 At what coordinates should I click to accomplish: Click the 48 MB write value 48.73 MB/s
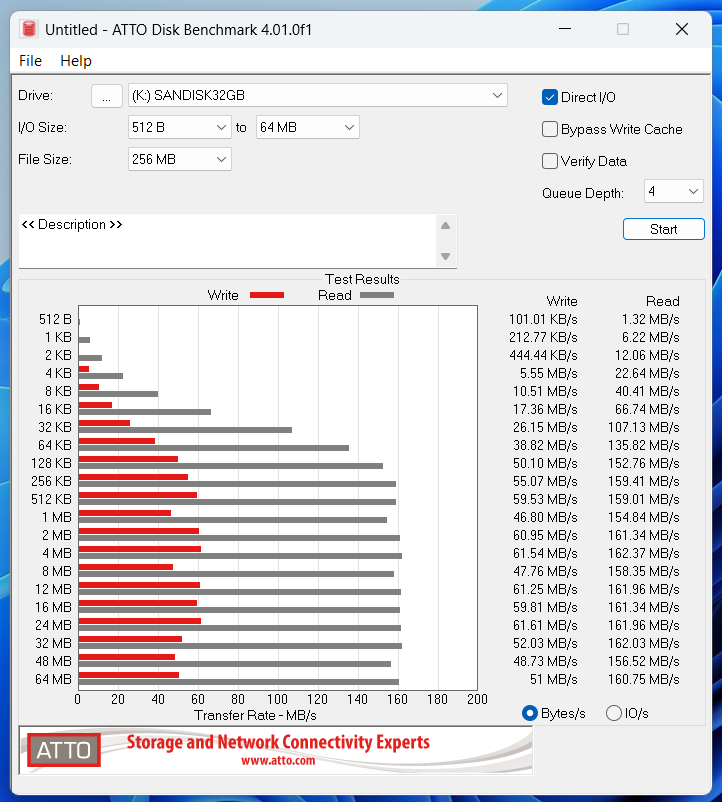(545, 661)
